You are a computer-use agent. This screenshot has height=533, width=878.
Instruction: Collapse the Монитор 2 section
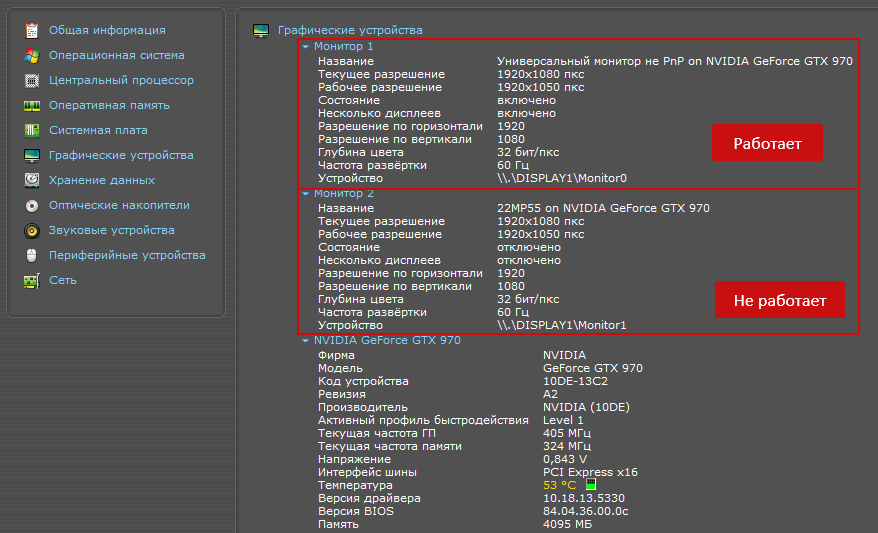(x=306, y=193)
